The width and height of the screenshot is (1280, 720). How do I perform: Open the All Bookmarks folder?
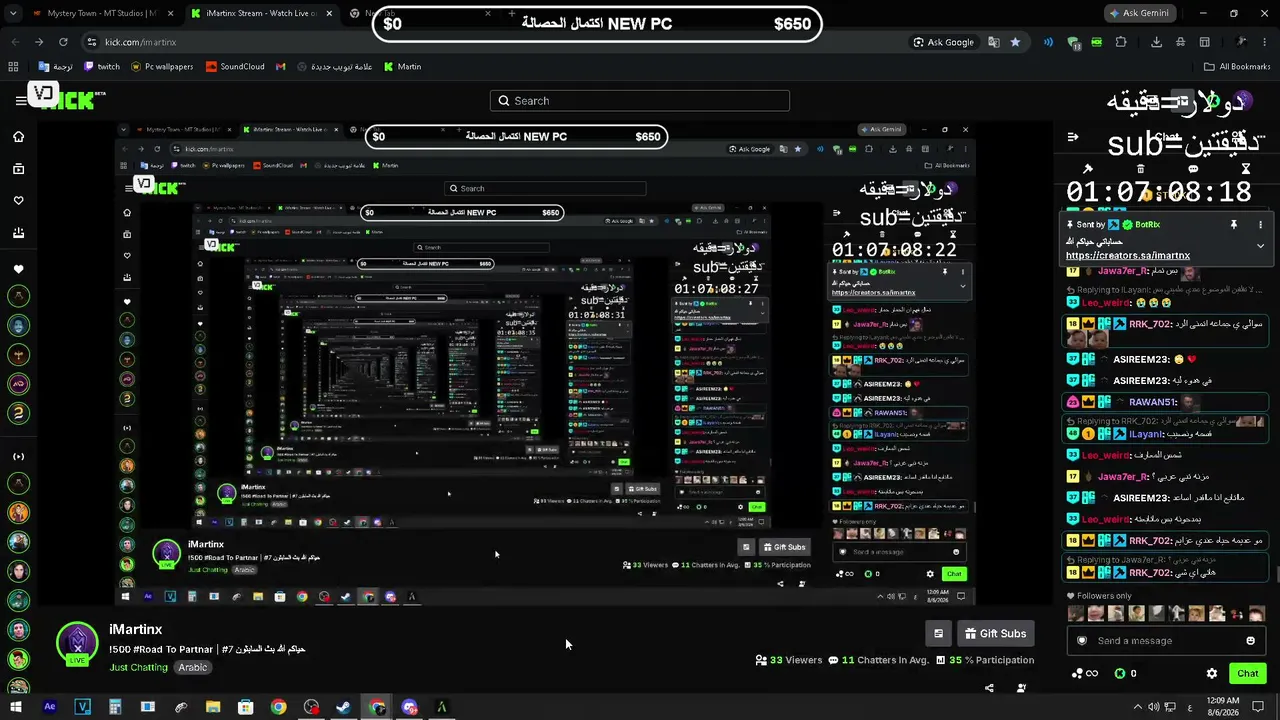click(x=1237, y=67)
